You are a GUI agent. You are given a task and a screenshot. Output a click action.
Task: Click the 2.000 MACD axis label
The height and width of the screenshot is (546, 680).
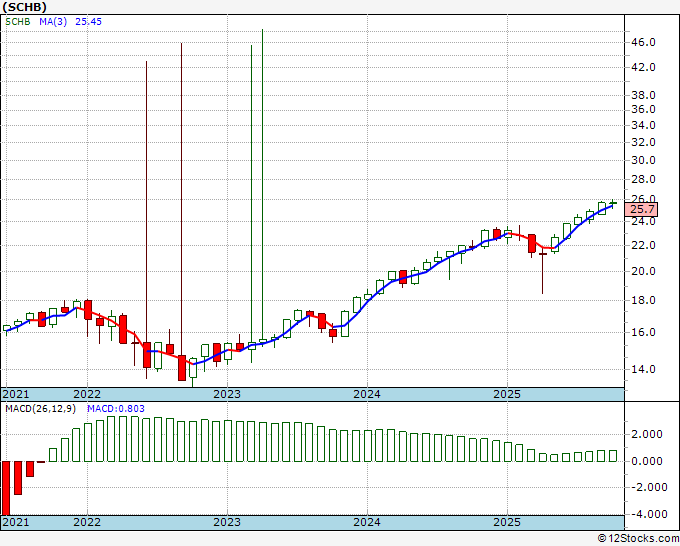[647, 435]
